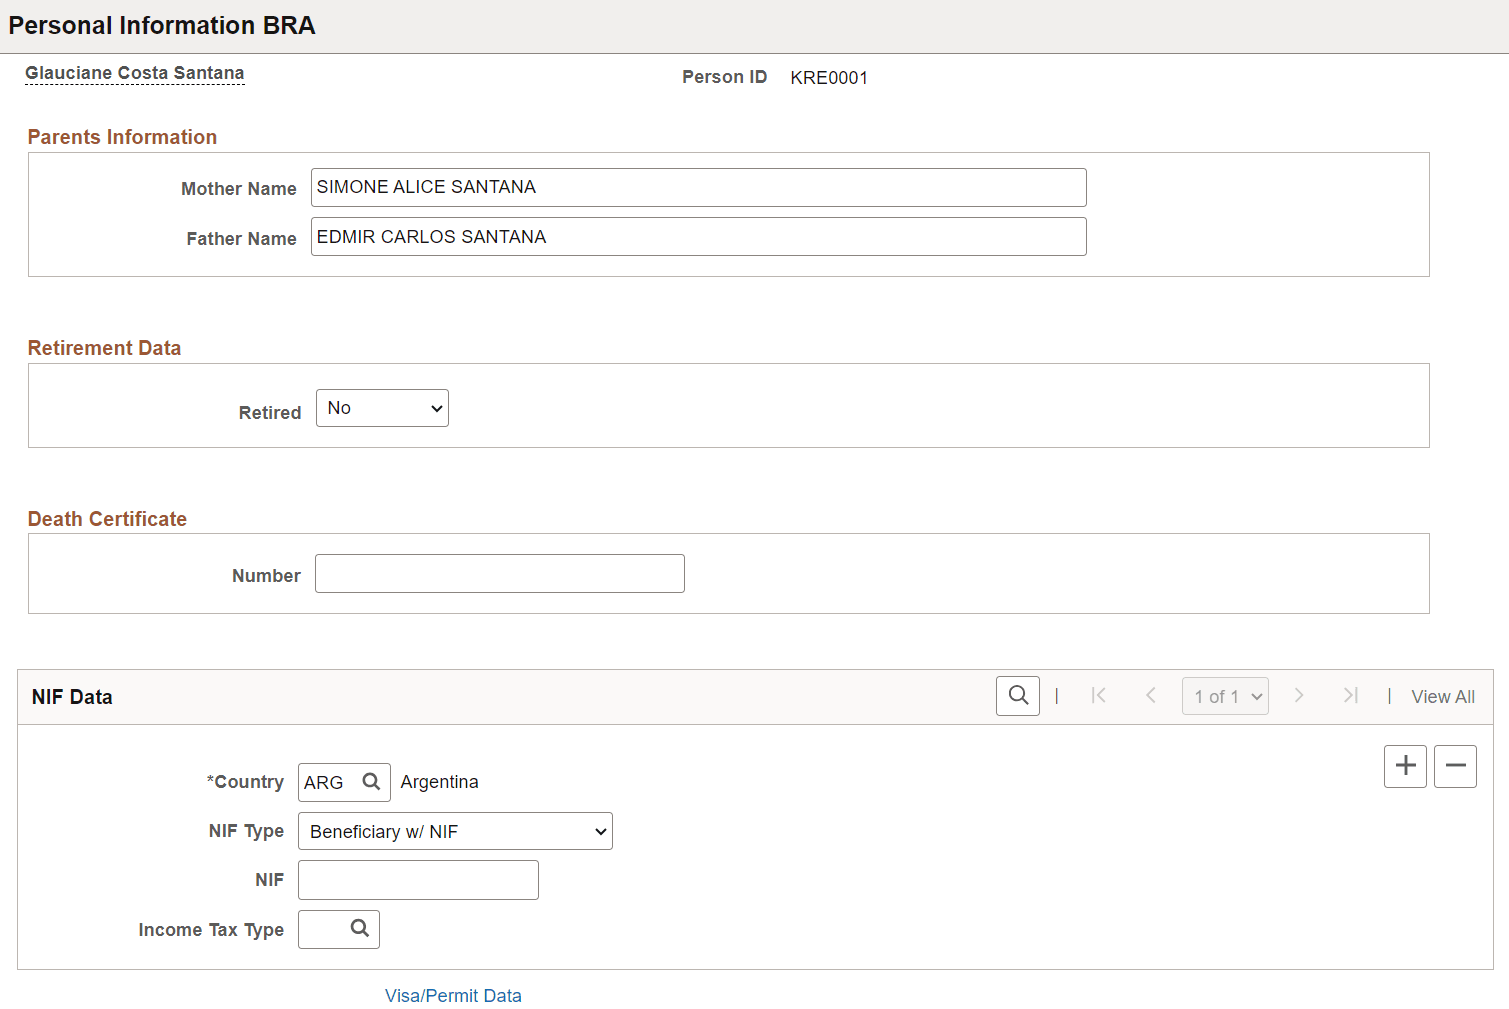Click the Country code field showing ARG

click(x=327, y=781)
